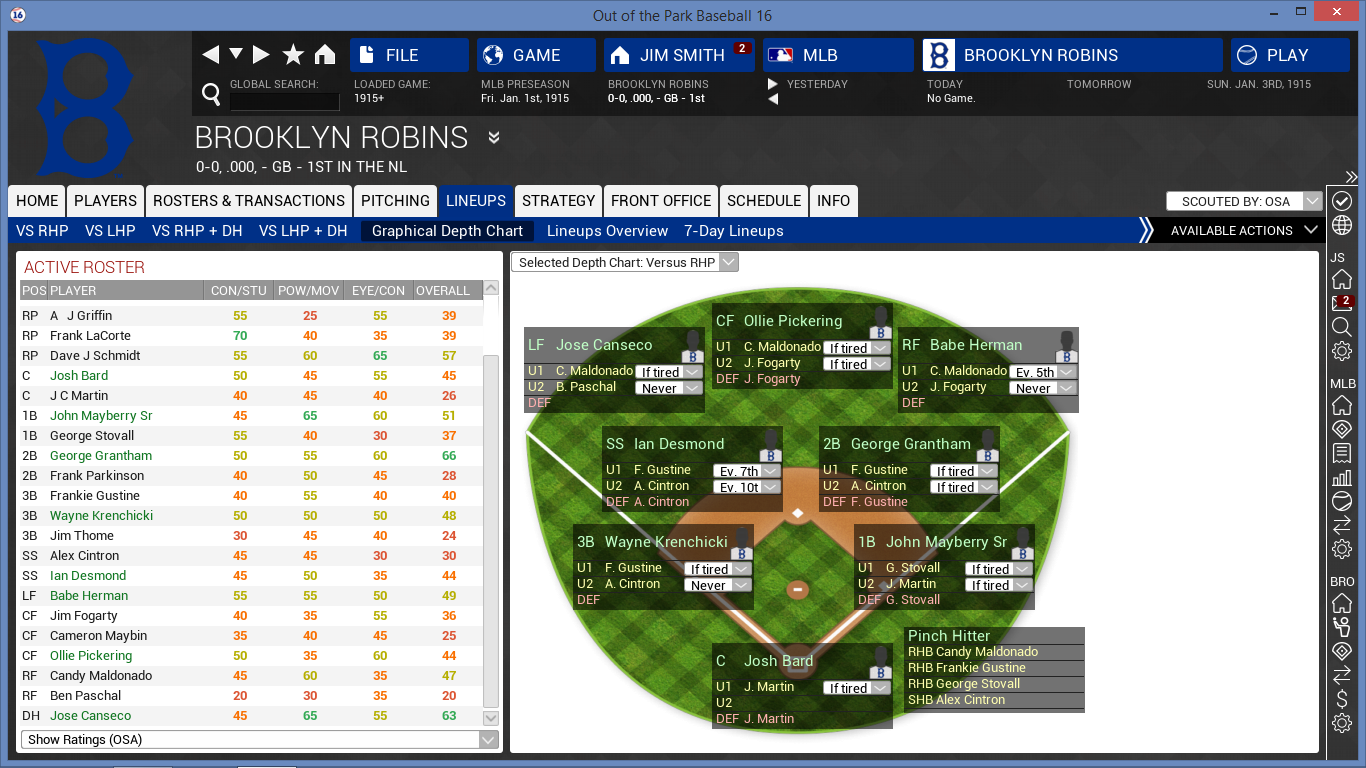Go back with the left arrow

coord(211,55)
